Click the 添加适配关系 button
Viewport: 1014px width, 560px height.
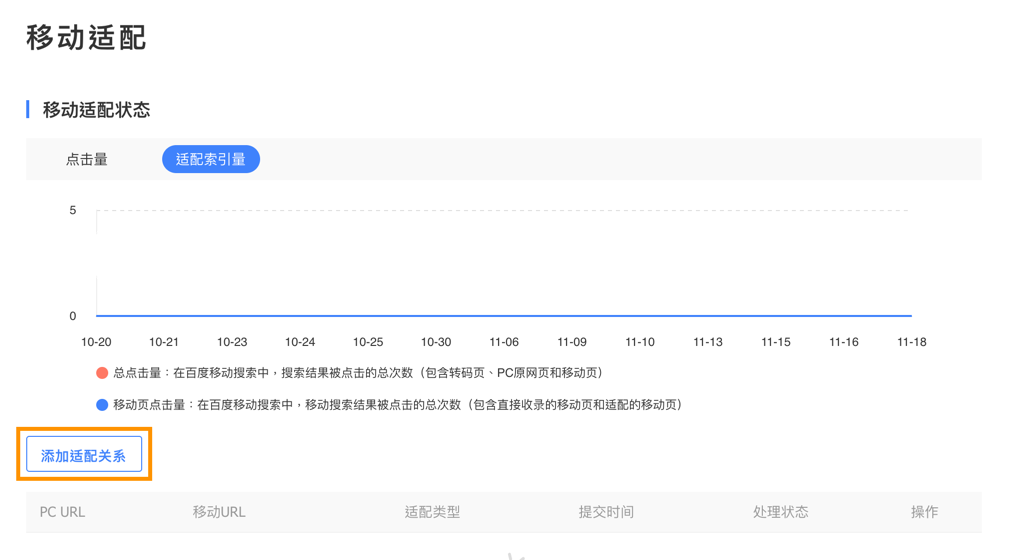point(84,454)
